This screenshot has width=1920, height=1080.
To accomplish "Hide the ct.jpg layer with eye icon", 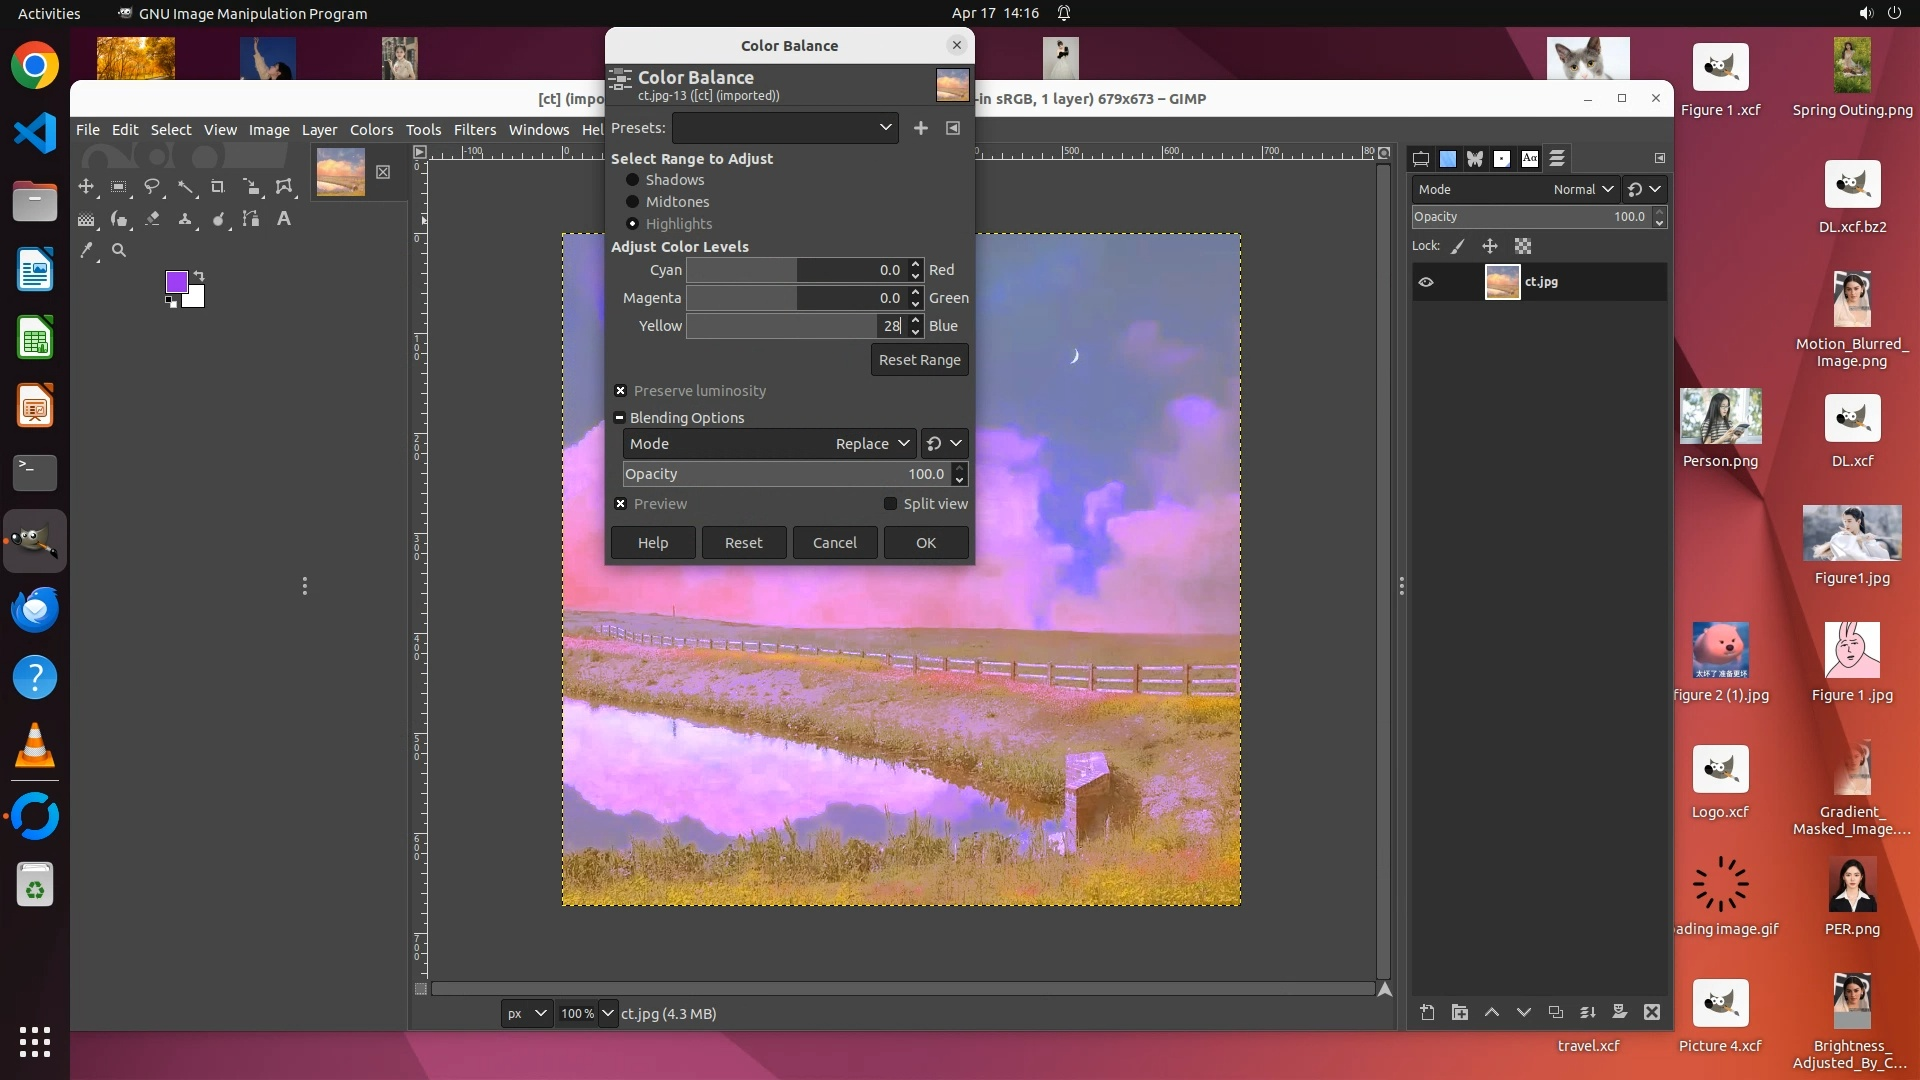I will [x=1426, y=282].
